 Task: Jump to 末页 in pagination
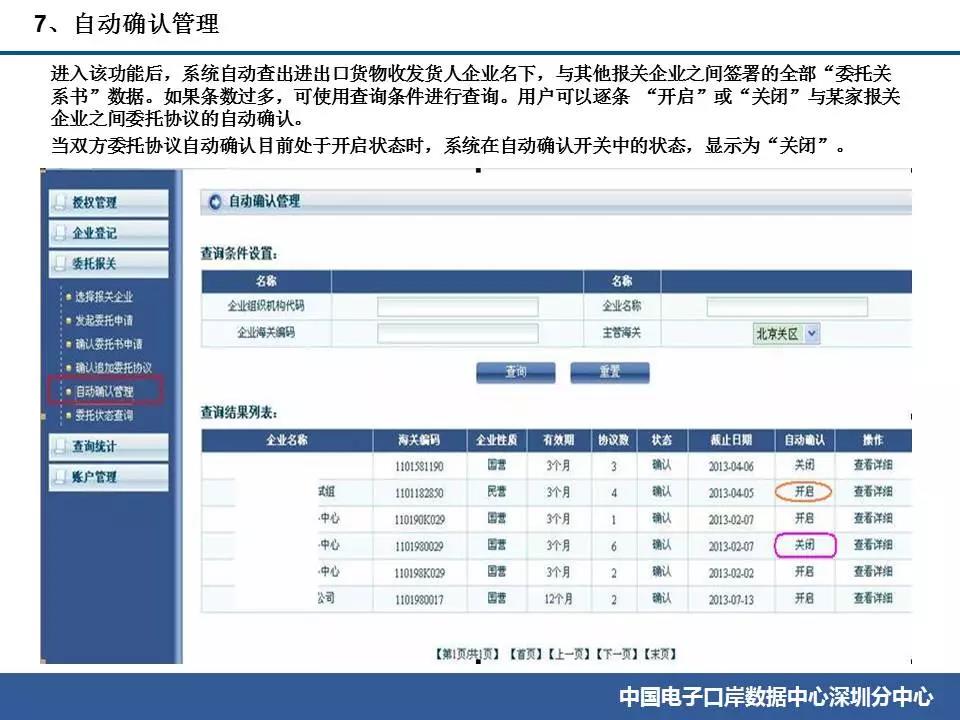pyautogui.click(x=660, y=654)
